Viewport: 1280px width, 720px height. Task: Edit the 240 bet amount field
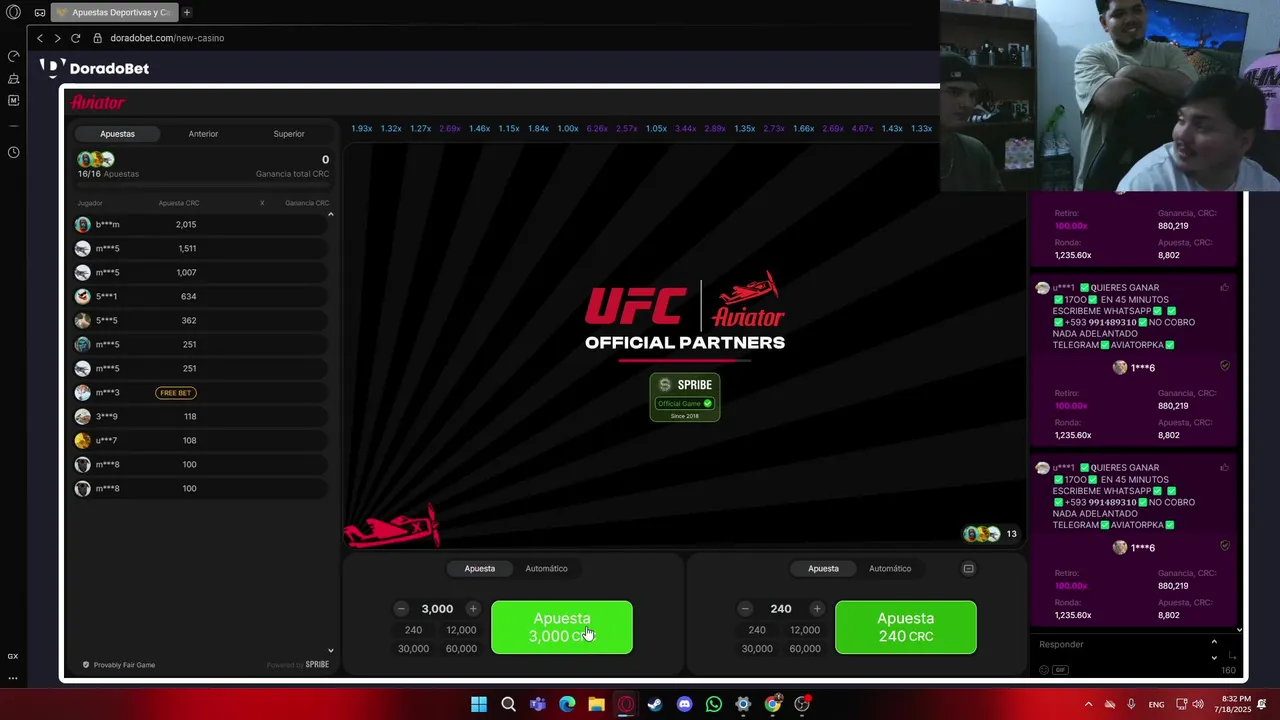pyautogui.click(x=781, y=609)
